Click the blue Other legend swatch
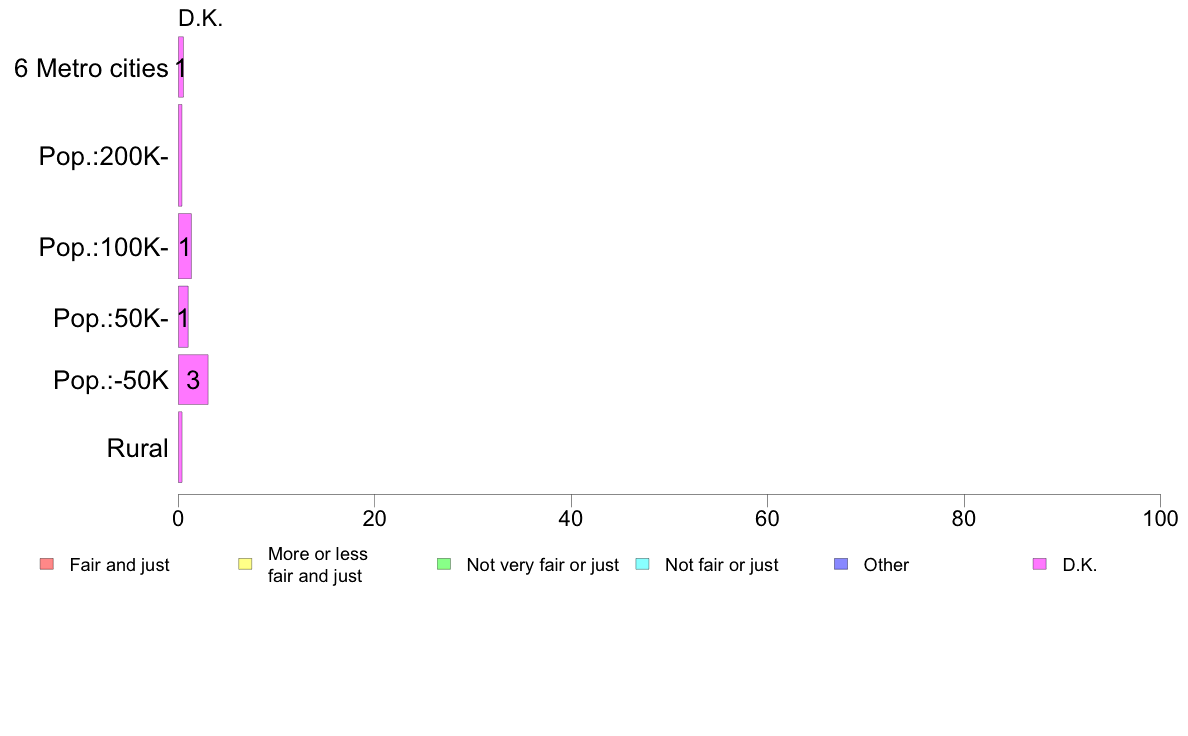Image resolution: width=1188 pixels, height=736 pixels. point(841,564)
